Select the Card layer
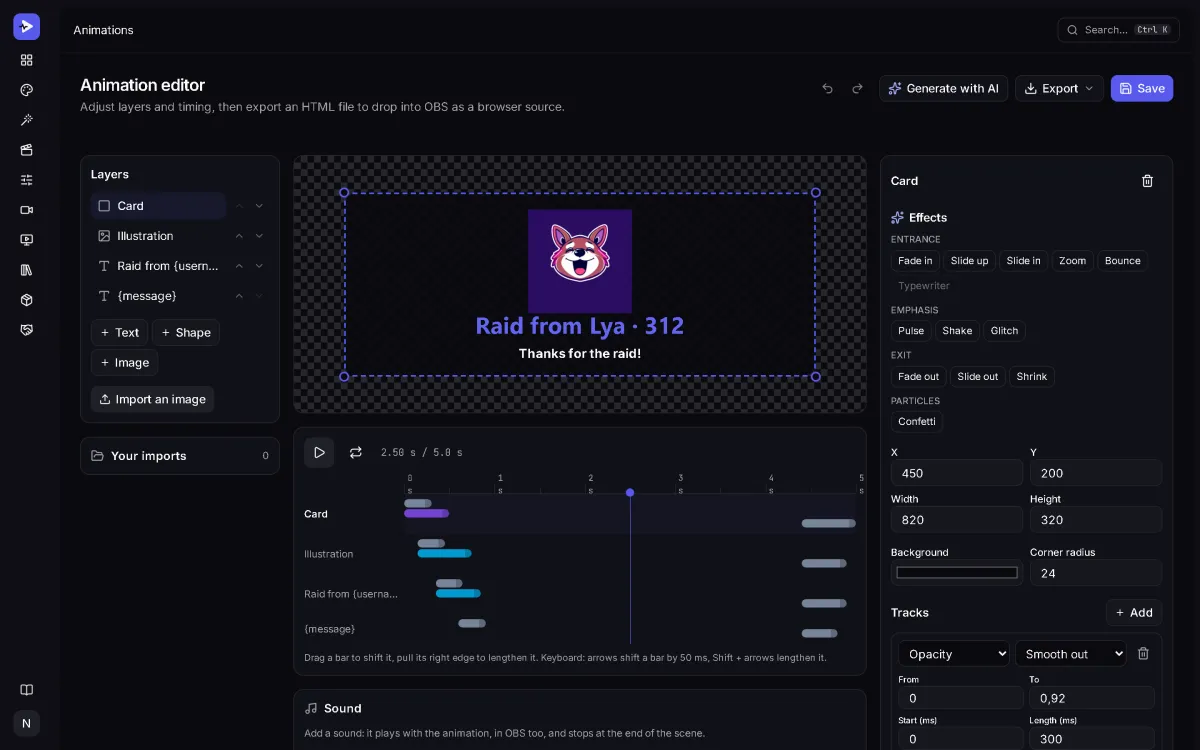Viewport: 1200px width, 750px height. tap(159, 206)
